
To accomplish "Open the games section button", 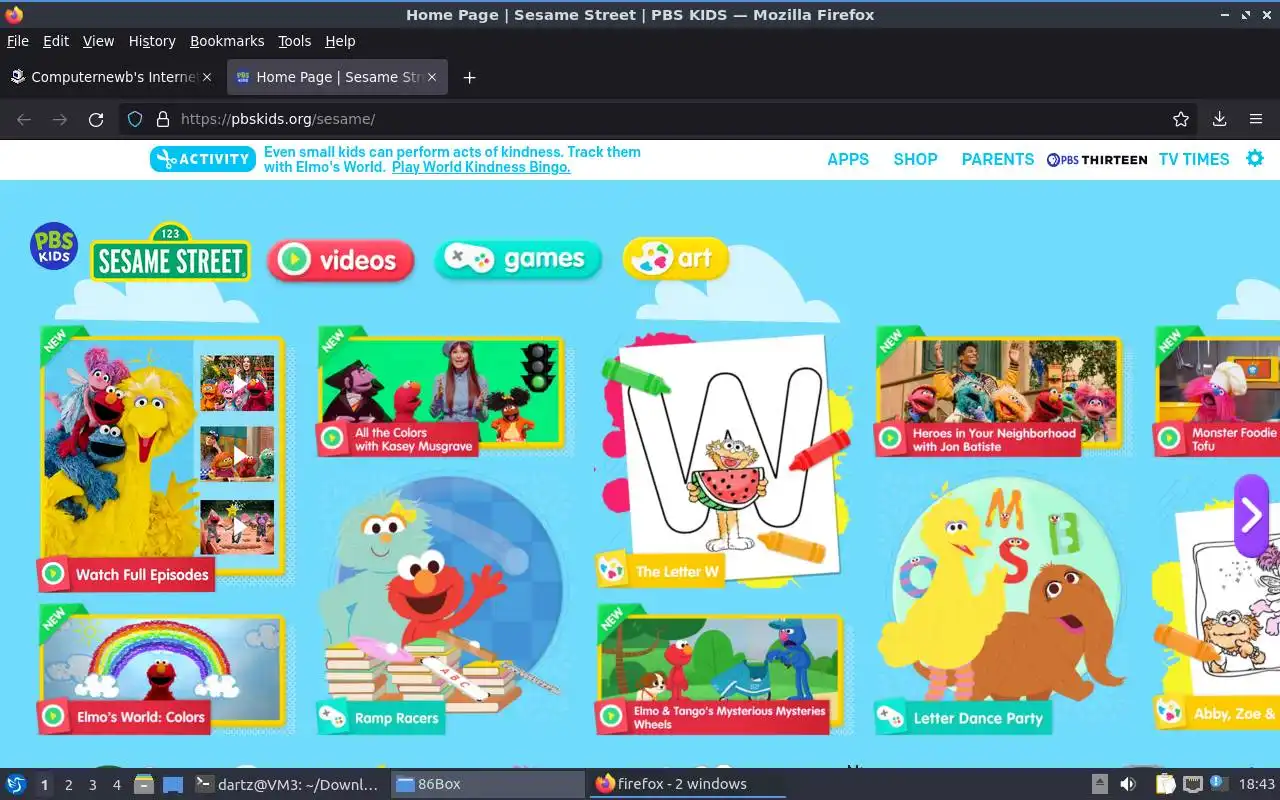I will click(518, 260).
